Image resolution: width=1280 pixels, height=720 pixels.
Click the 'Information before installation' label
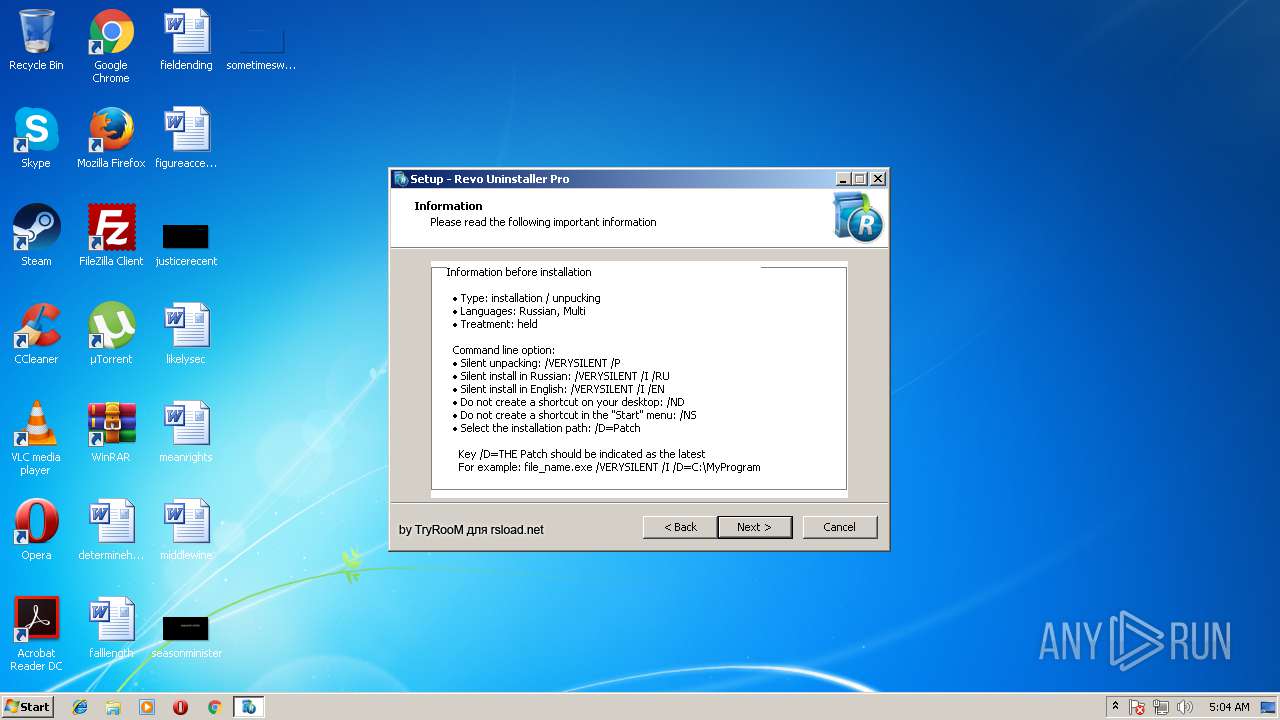pyautogui.click(x=518, y=272)
